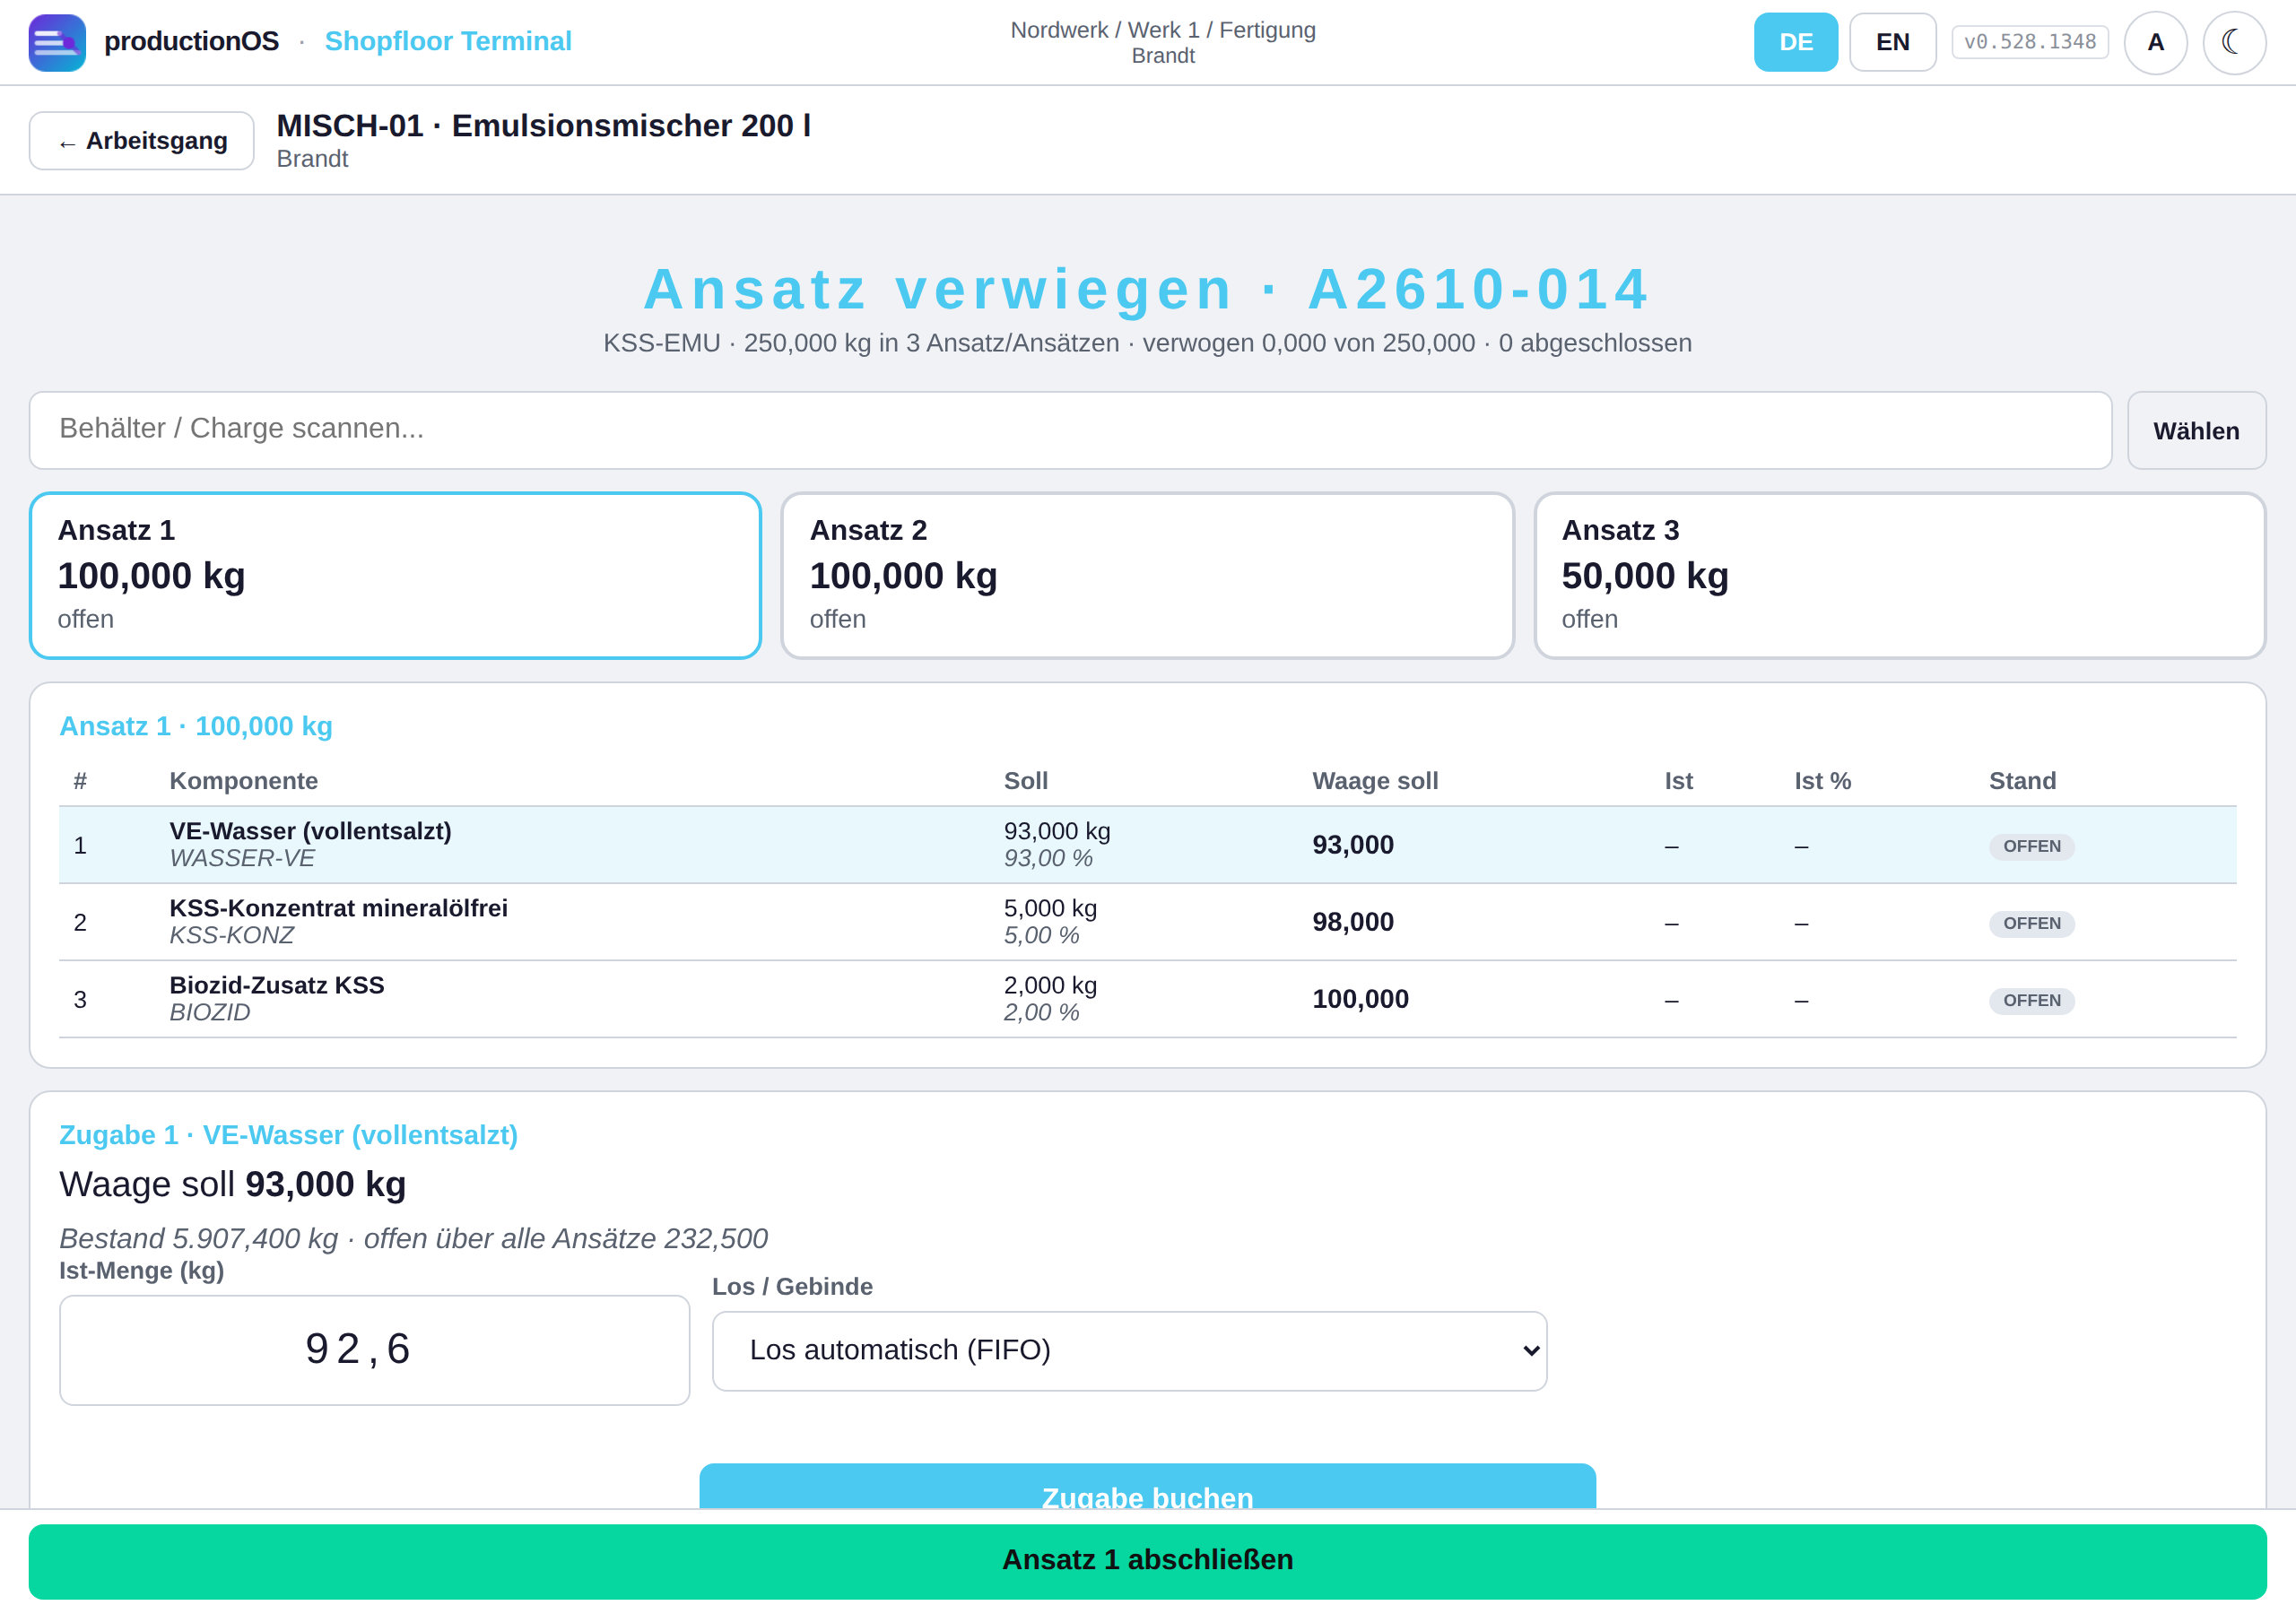Switch language to EN

click(x=1892, y=42)
